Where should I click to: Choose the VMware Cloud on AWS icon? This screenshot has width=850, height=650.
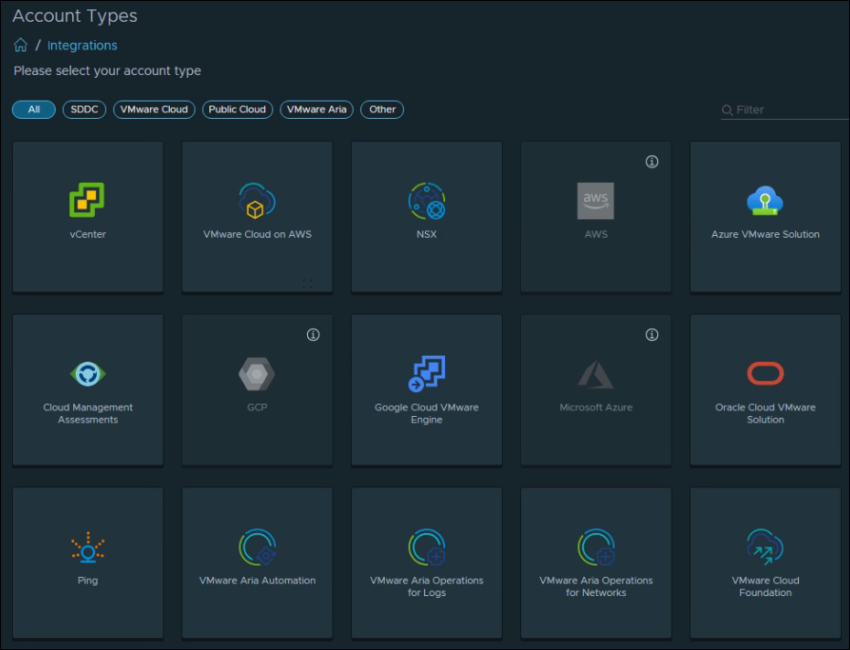257,200
